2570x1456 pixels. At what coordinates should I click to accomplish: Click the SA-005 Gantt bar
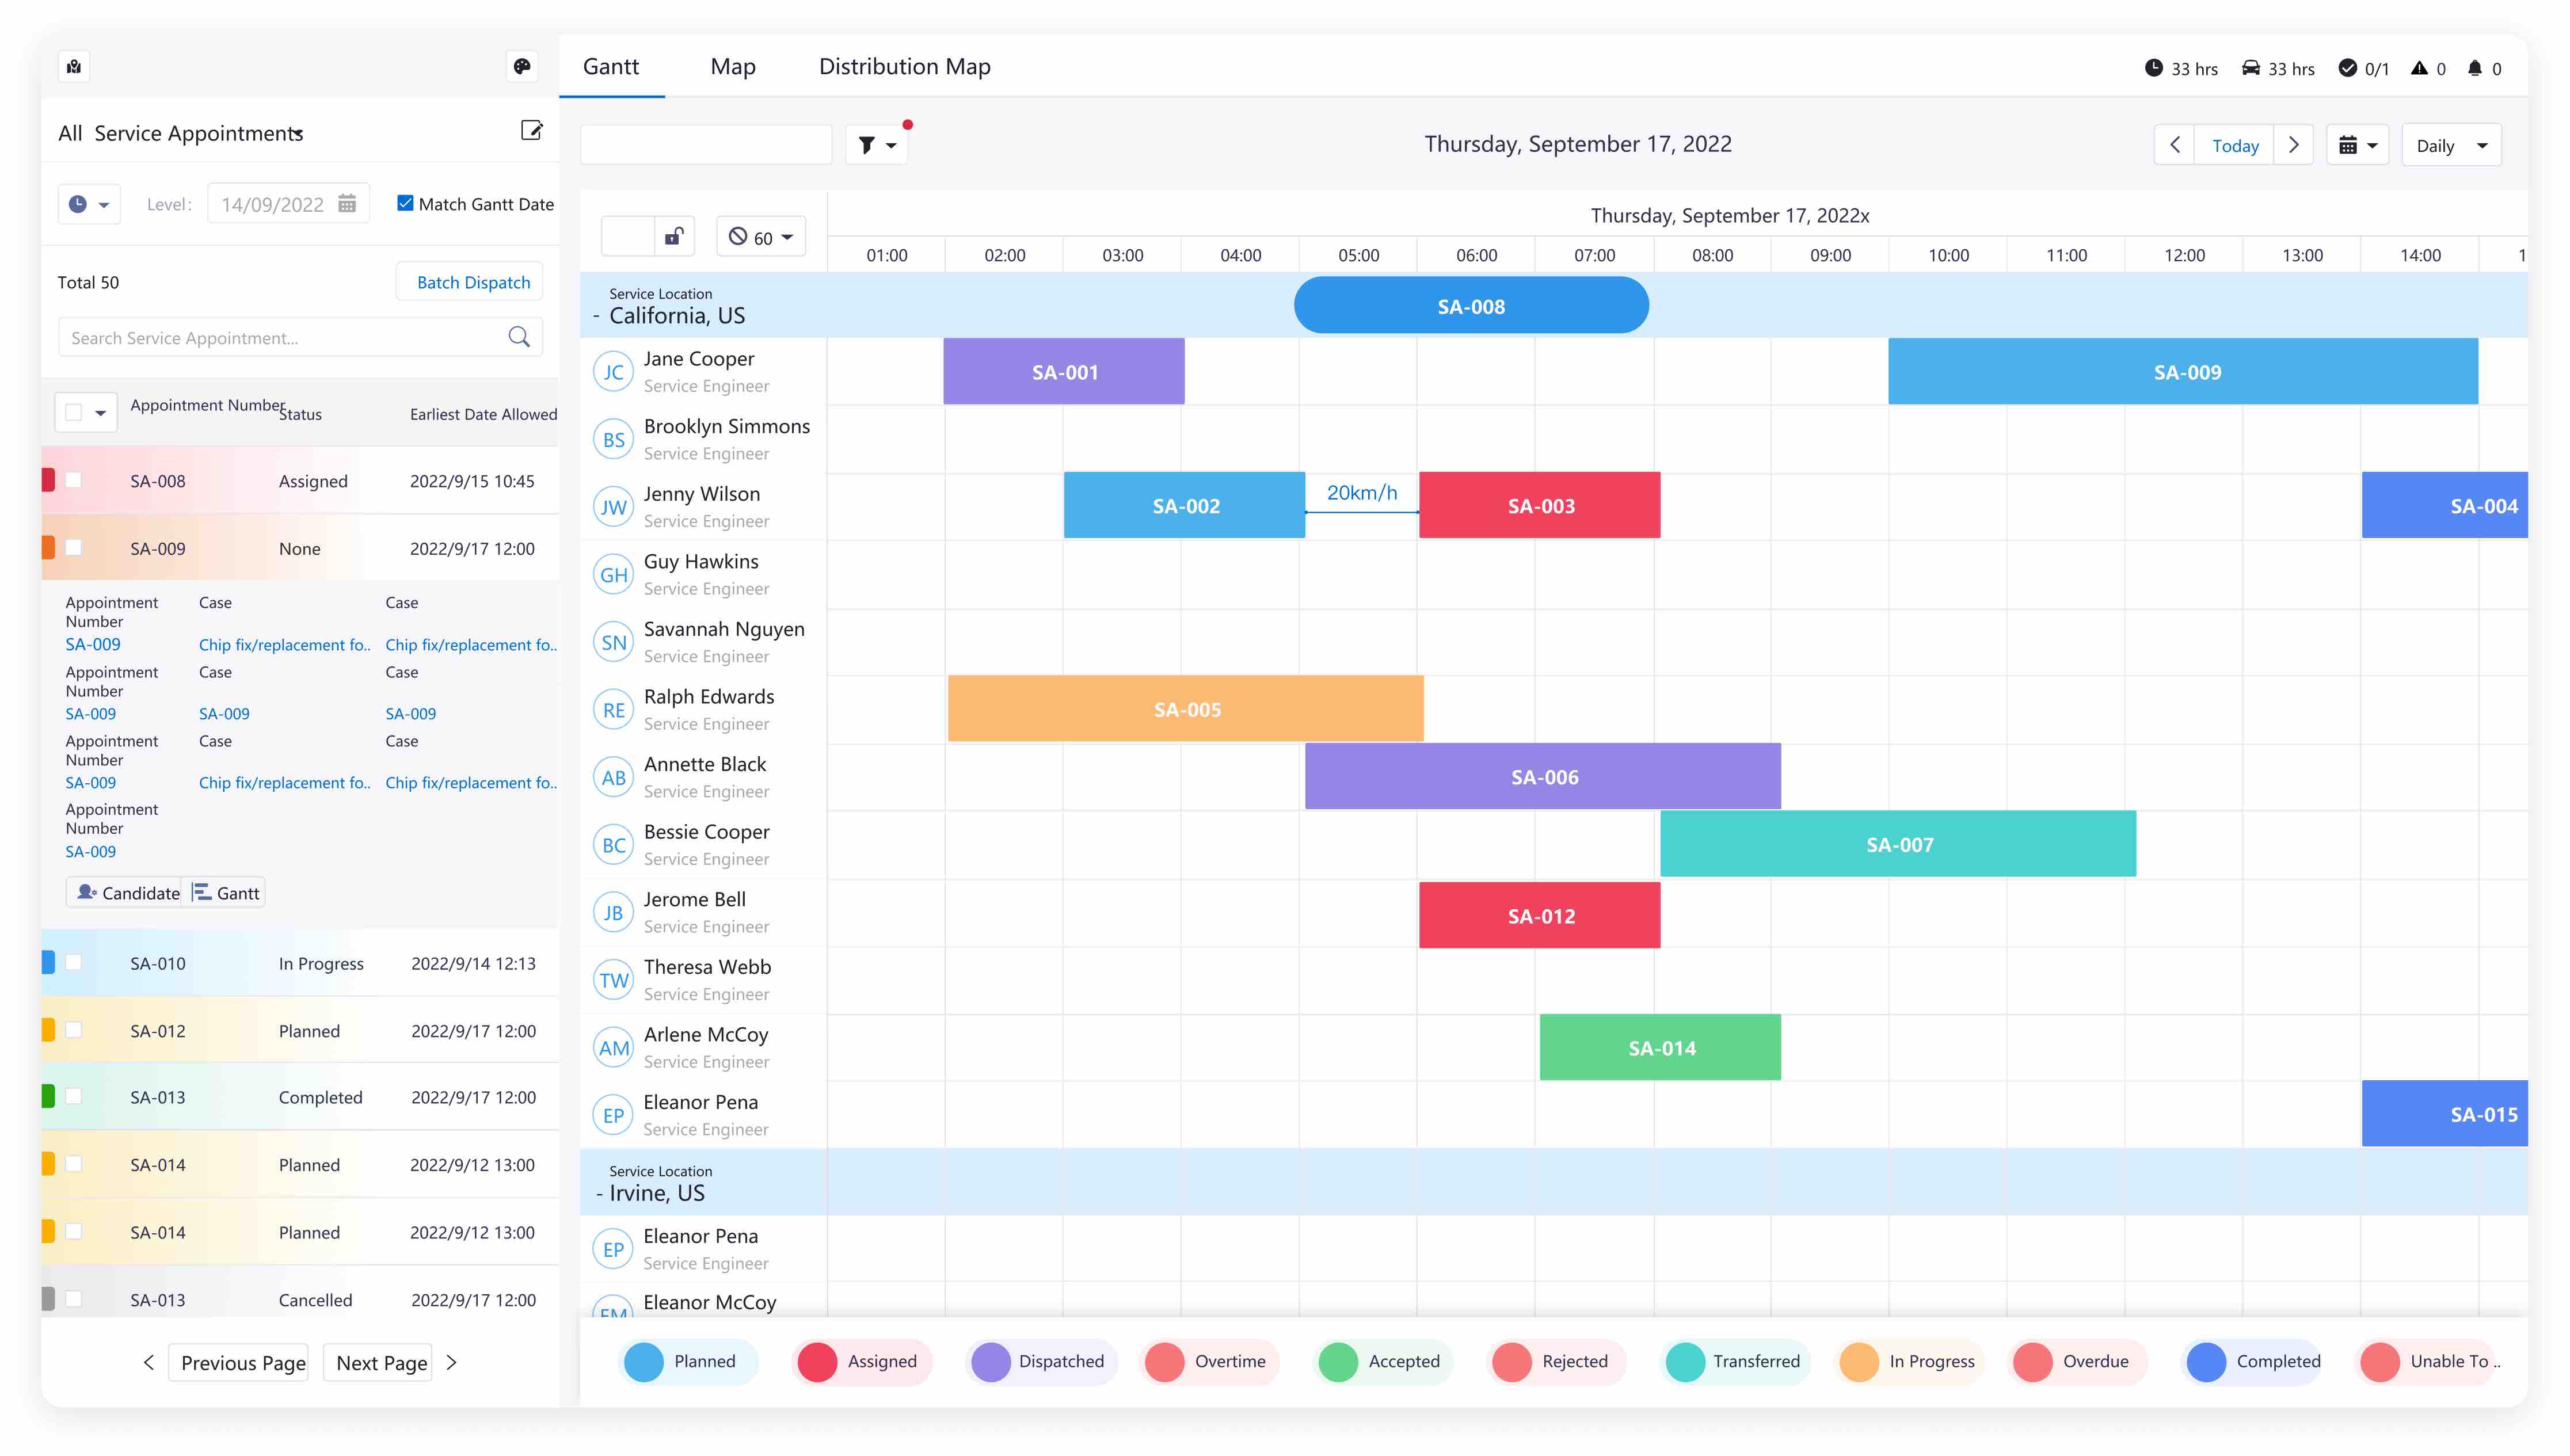pyautogui.click(x=1186, y=710)
